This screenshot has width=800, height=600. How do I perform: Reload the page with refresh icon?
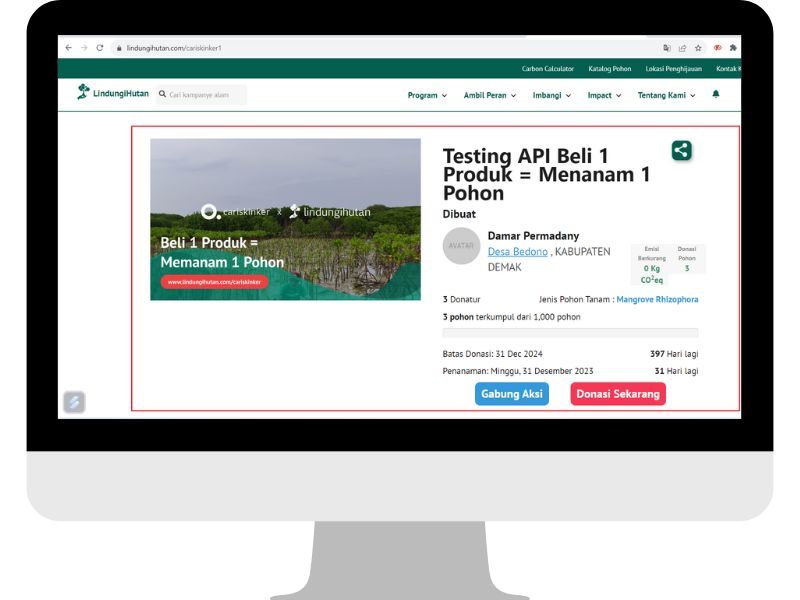pos(100,47)
